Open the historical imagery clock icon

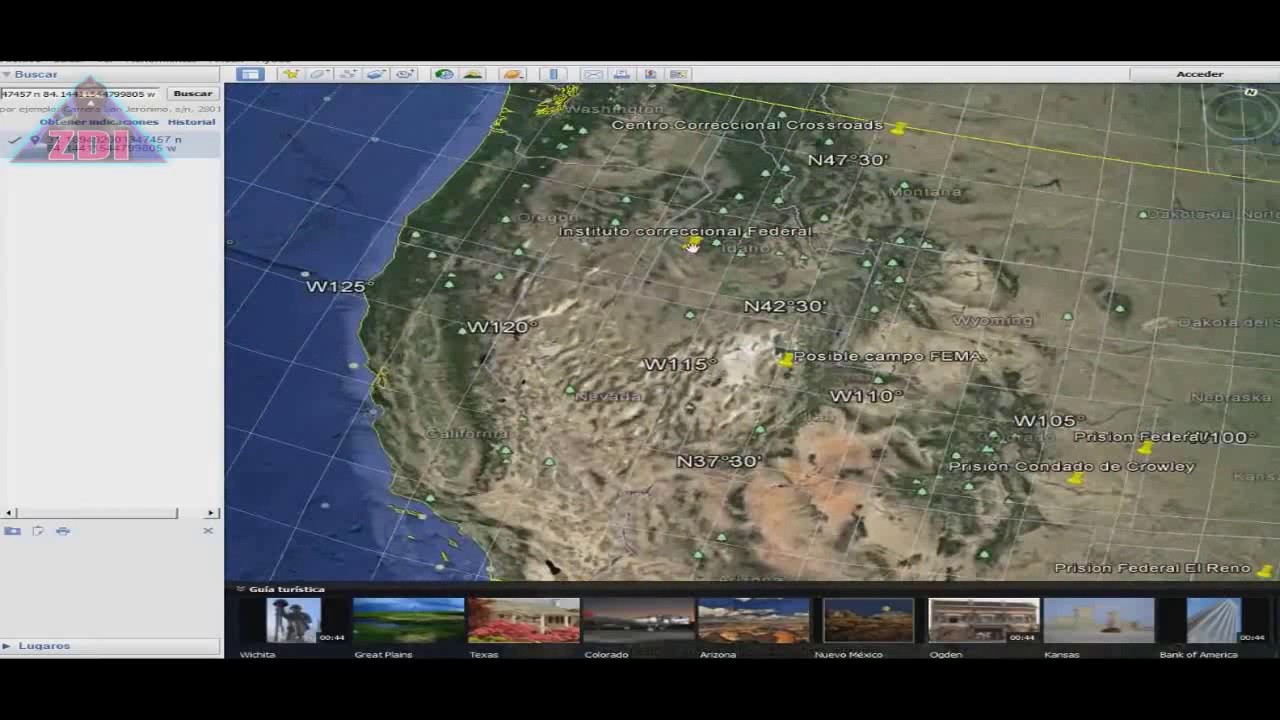444,74
